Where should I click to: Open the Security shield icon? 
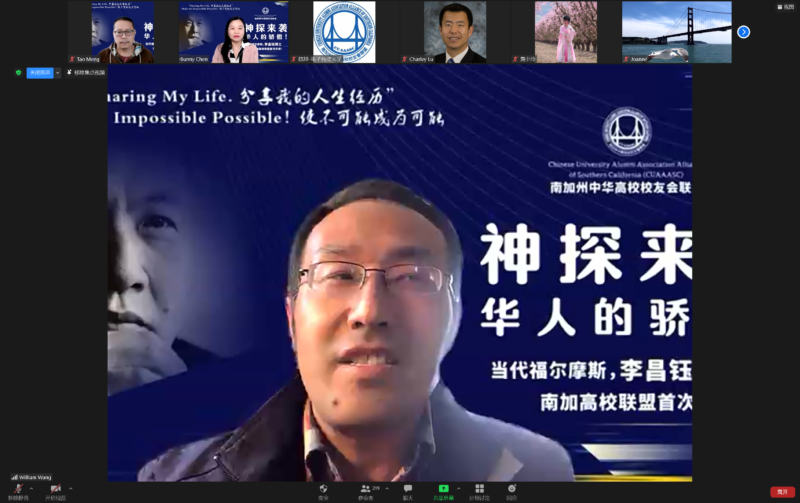tap(323, 490)
